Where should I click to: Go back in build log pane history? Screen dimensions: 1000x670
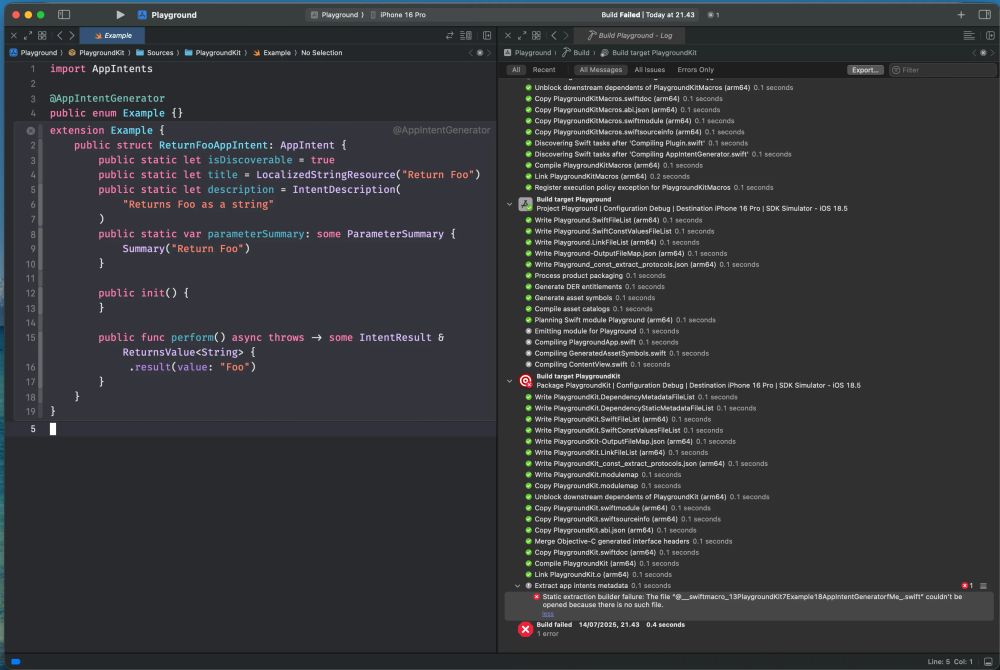(x=554, y=36)
